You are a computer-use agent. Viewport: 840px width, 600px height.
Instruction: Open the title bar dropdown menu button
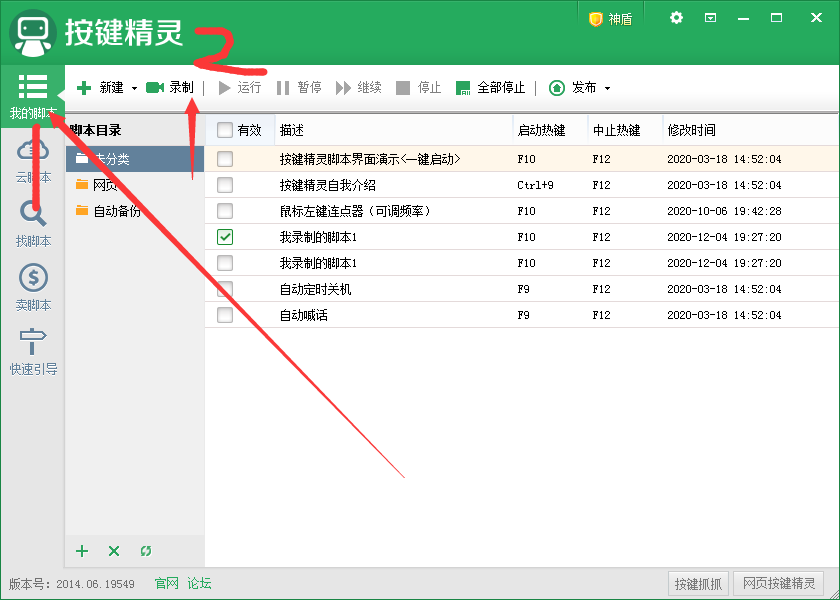[710, 18]
